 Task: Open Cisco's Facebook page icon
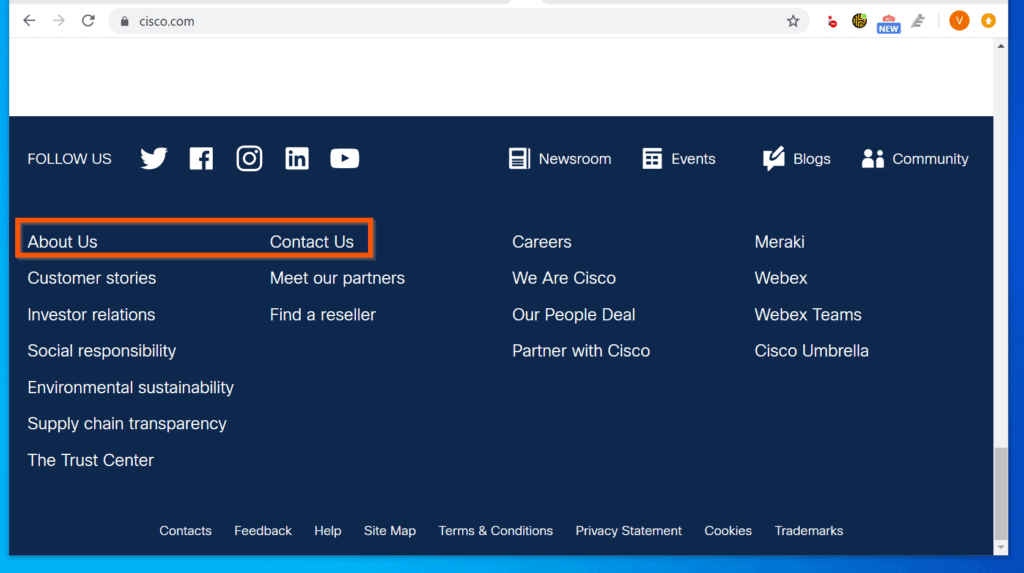(x=201, y=158)
